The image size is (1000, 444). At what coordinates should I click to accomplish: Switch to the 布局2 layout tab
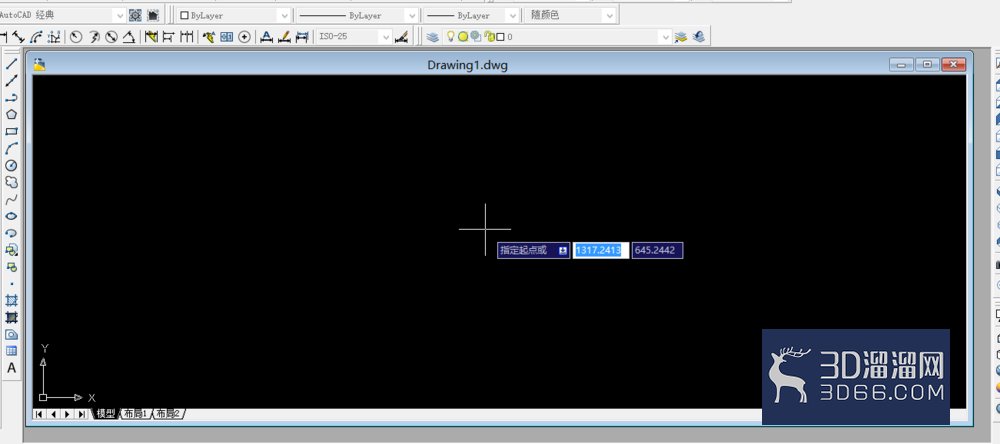169,414
